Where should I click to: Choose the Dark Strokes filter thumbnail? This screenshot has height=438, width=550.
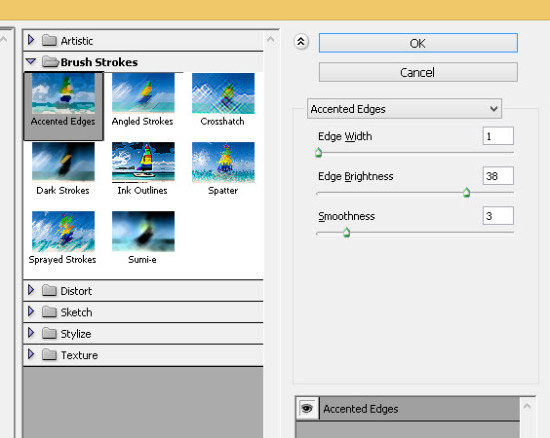point(63,162)
